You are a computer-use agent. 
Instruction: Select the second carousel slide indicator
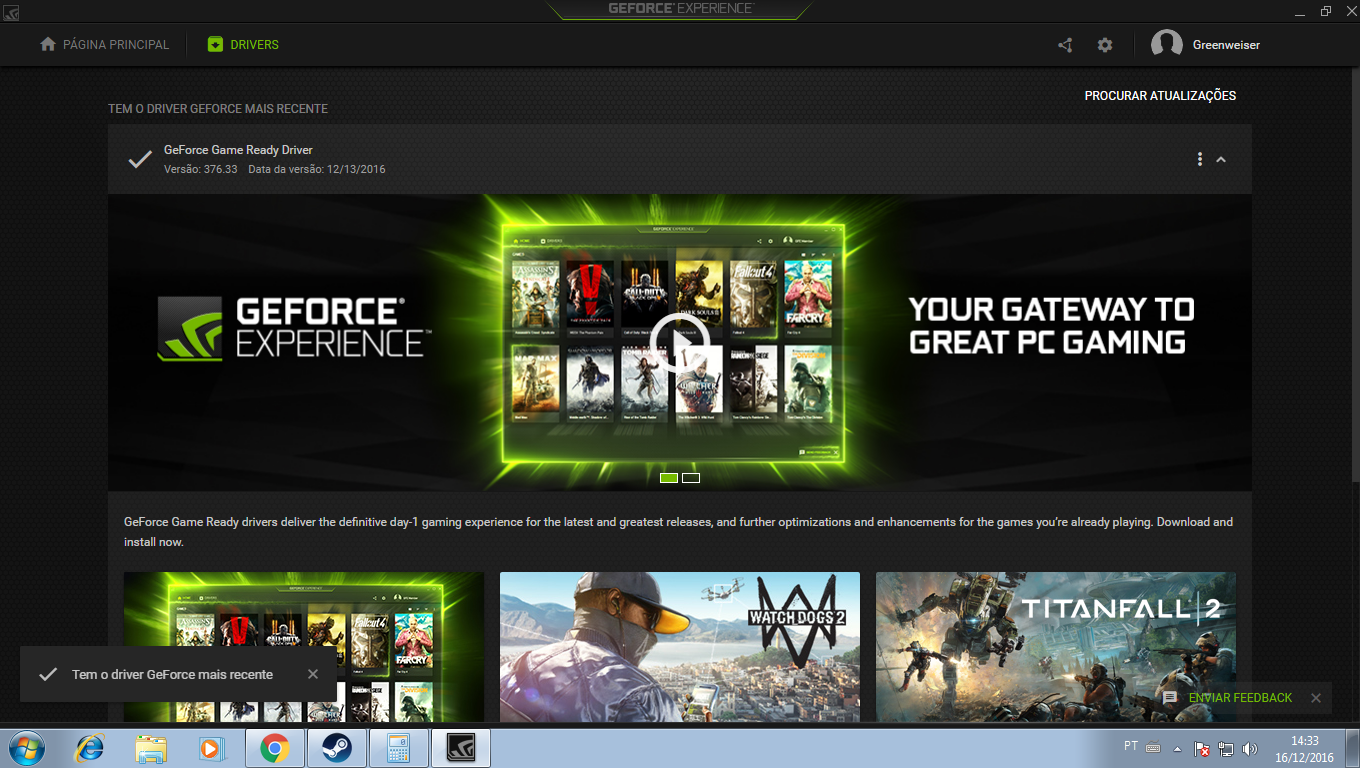(x=691, y=478)
